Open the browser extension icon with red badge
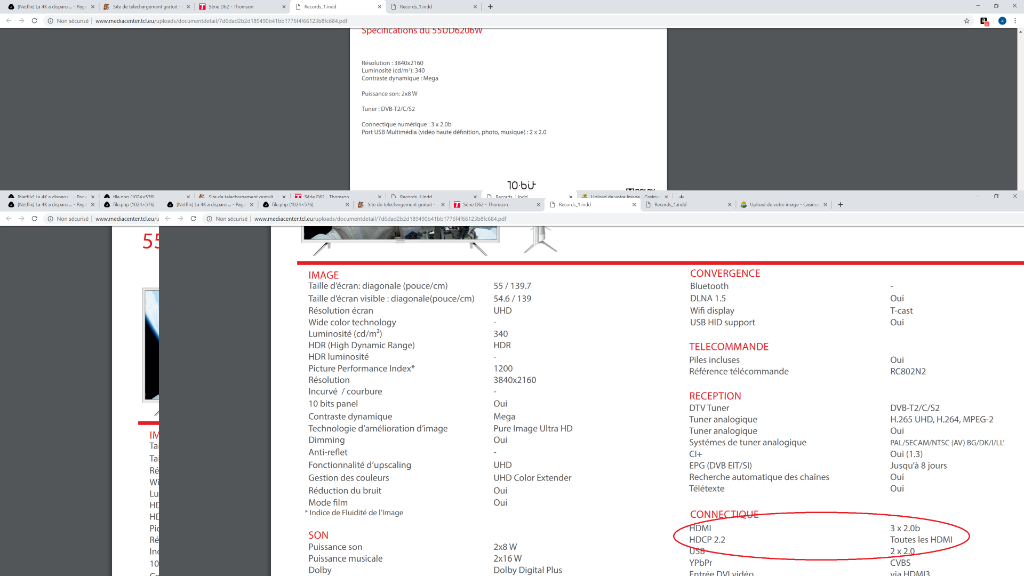 (x=984, y=20)
